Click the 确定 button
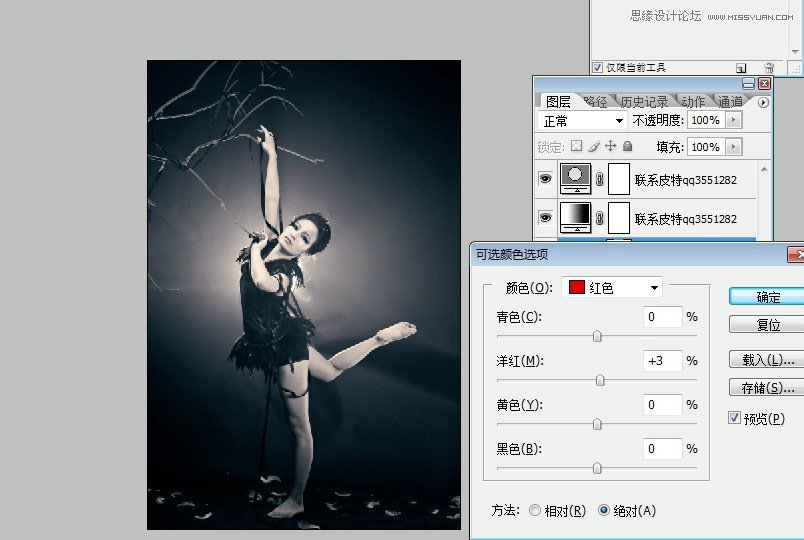The height and width of the screenshot is (540, 804). coord(767,297)
